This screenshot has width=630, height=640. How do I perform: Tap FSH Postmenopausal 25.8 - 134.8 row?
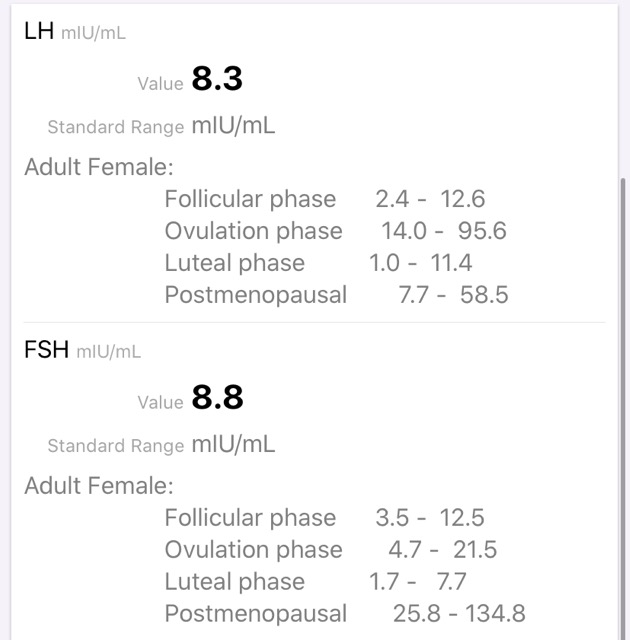345,613
